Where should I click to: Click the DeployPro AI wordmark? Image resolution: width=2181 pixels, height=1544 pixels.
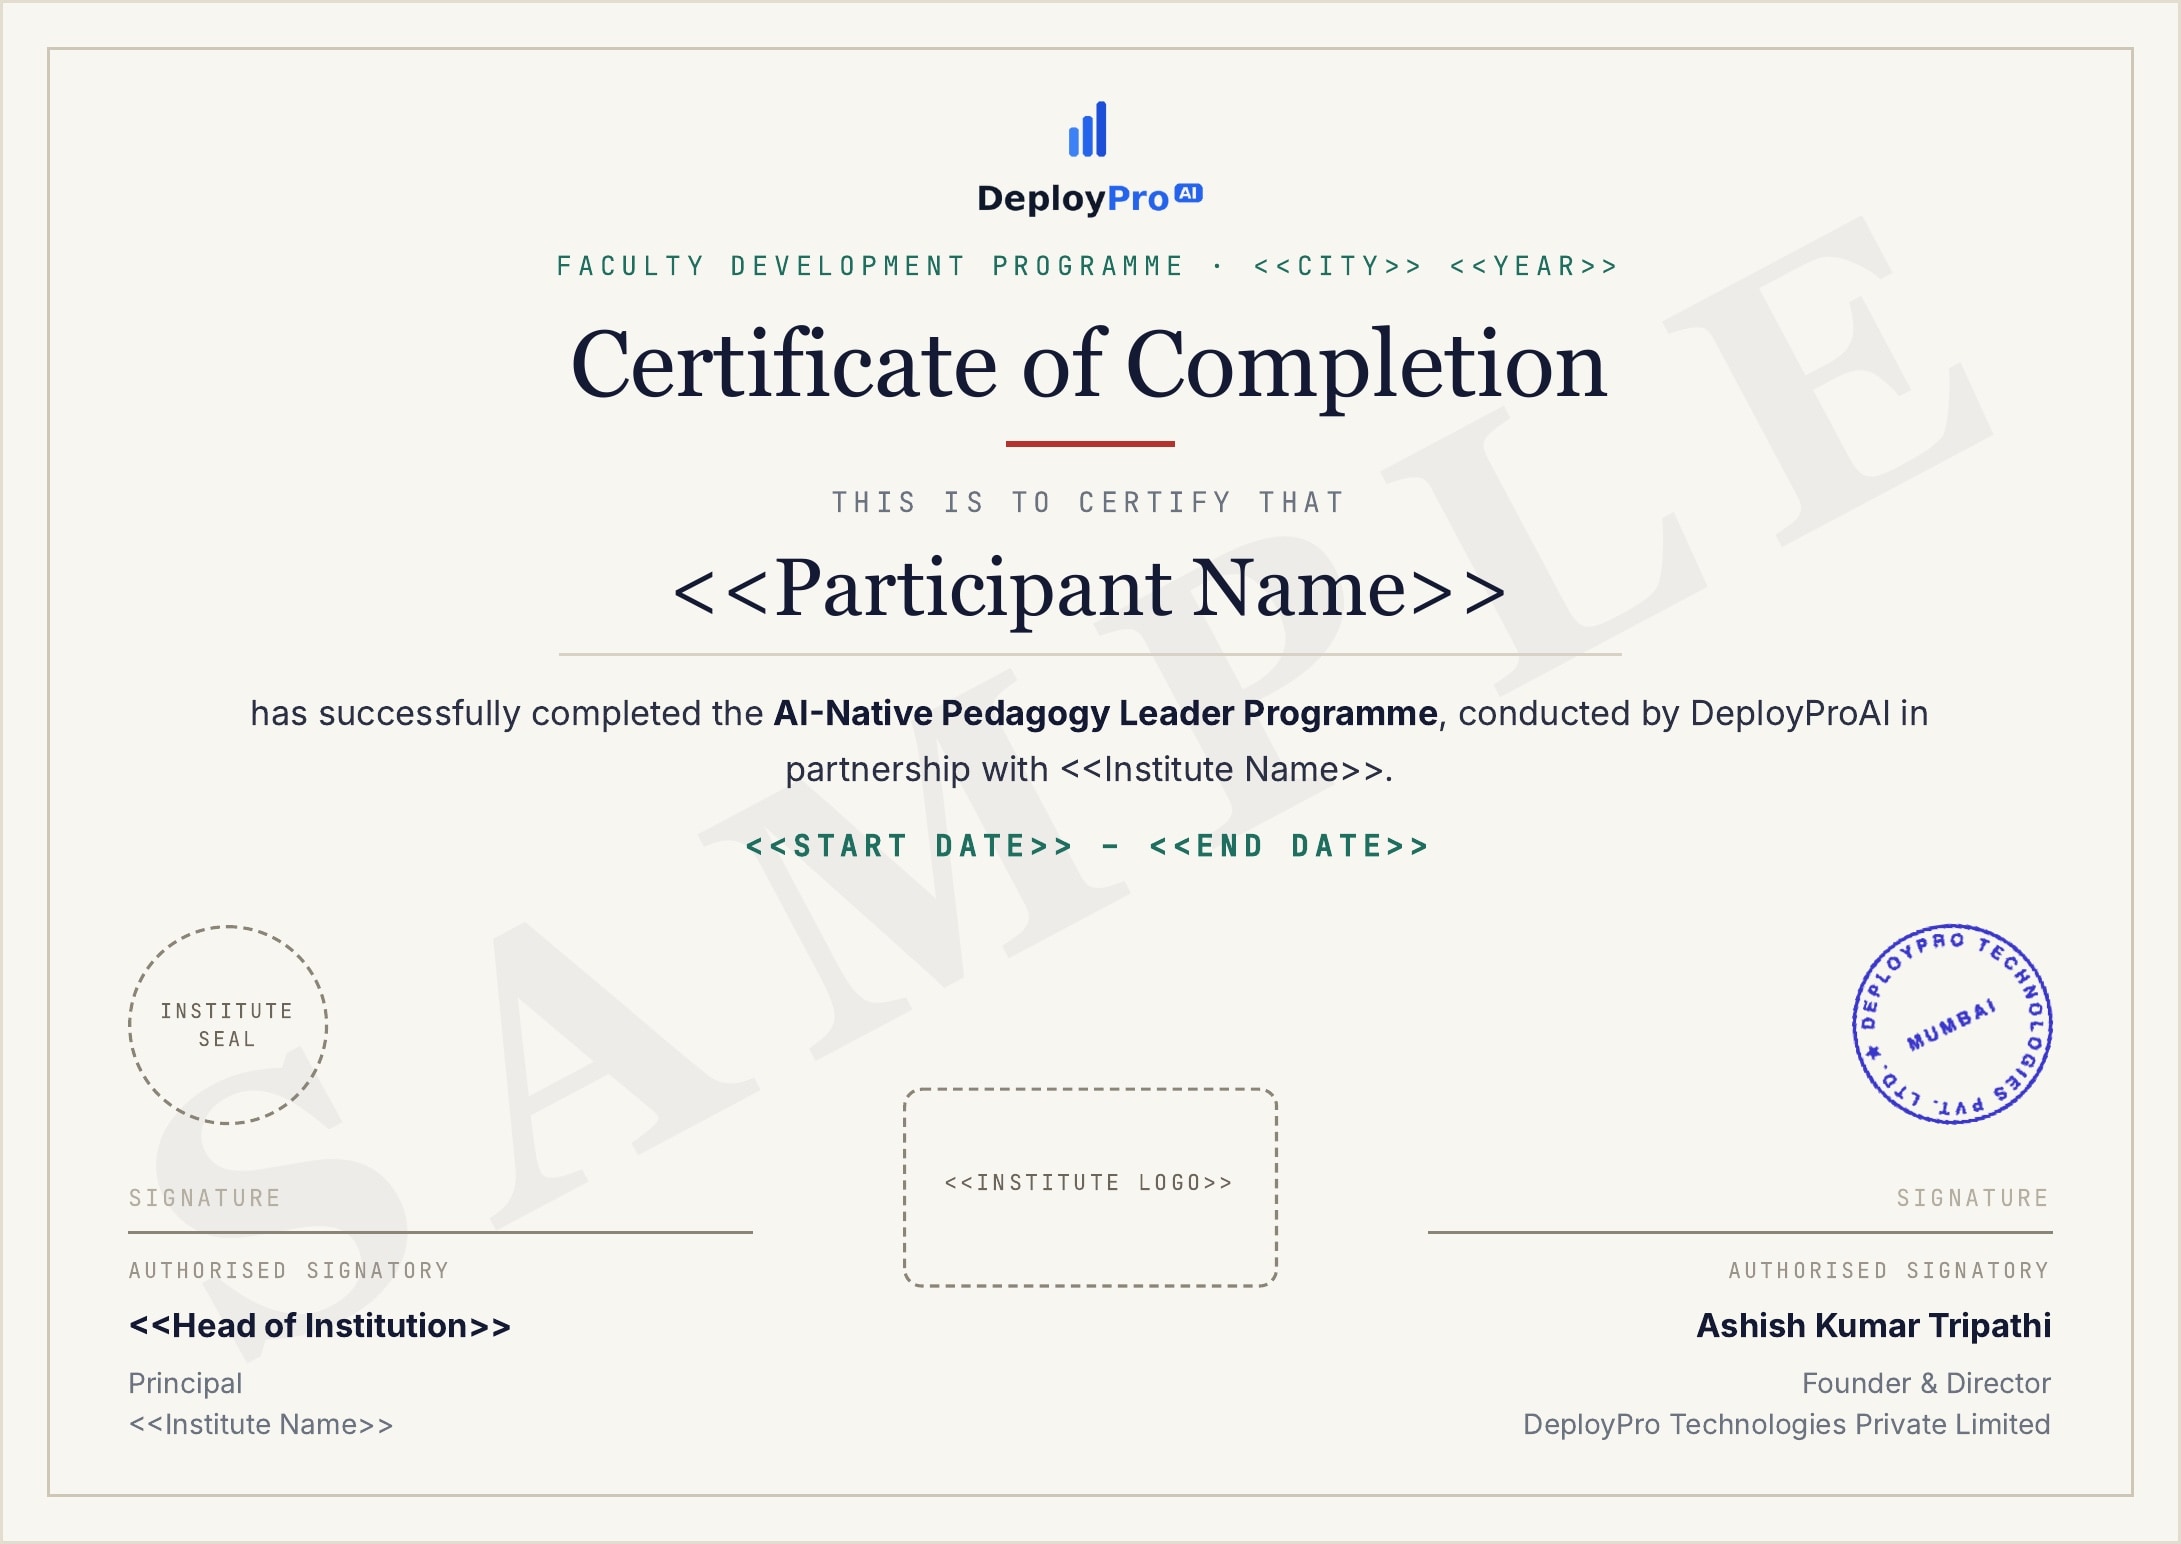coord(1090,198)
